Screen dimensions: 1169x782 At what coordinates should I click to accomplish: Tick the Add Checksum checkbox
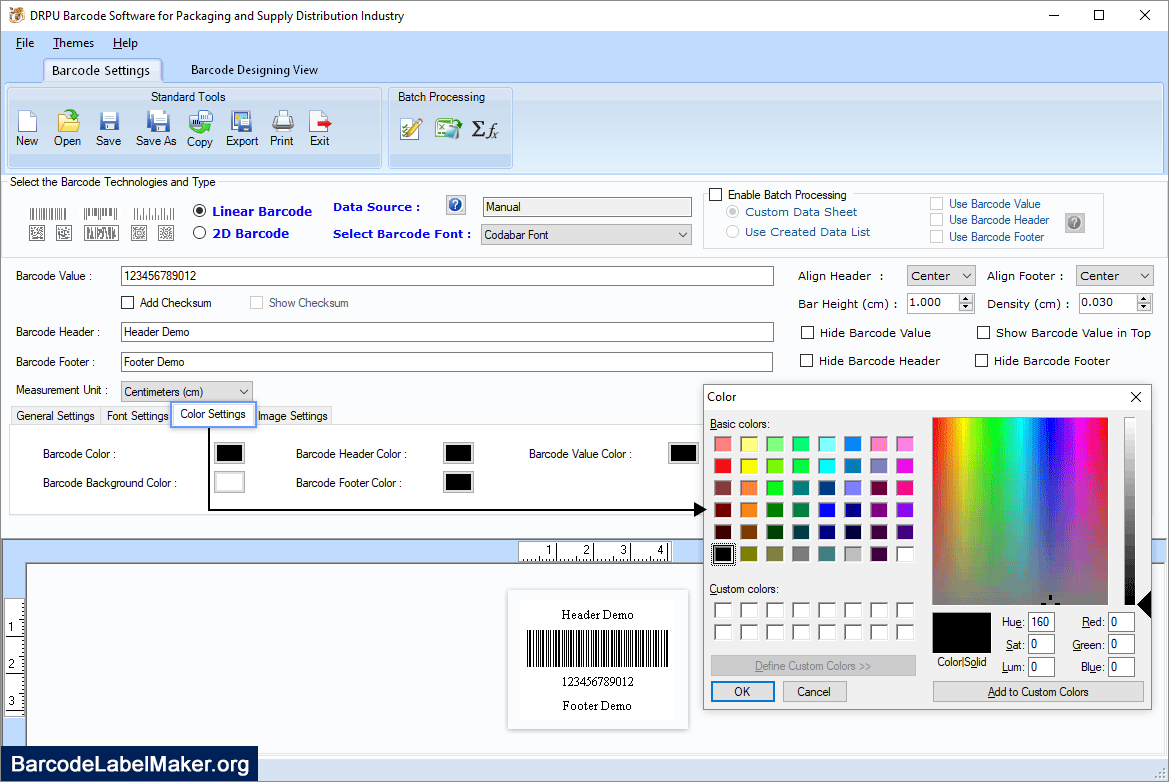pos(127,303)
